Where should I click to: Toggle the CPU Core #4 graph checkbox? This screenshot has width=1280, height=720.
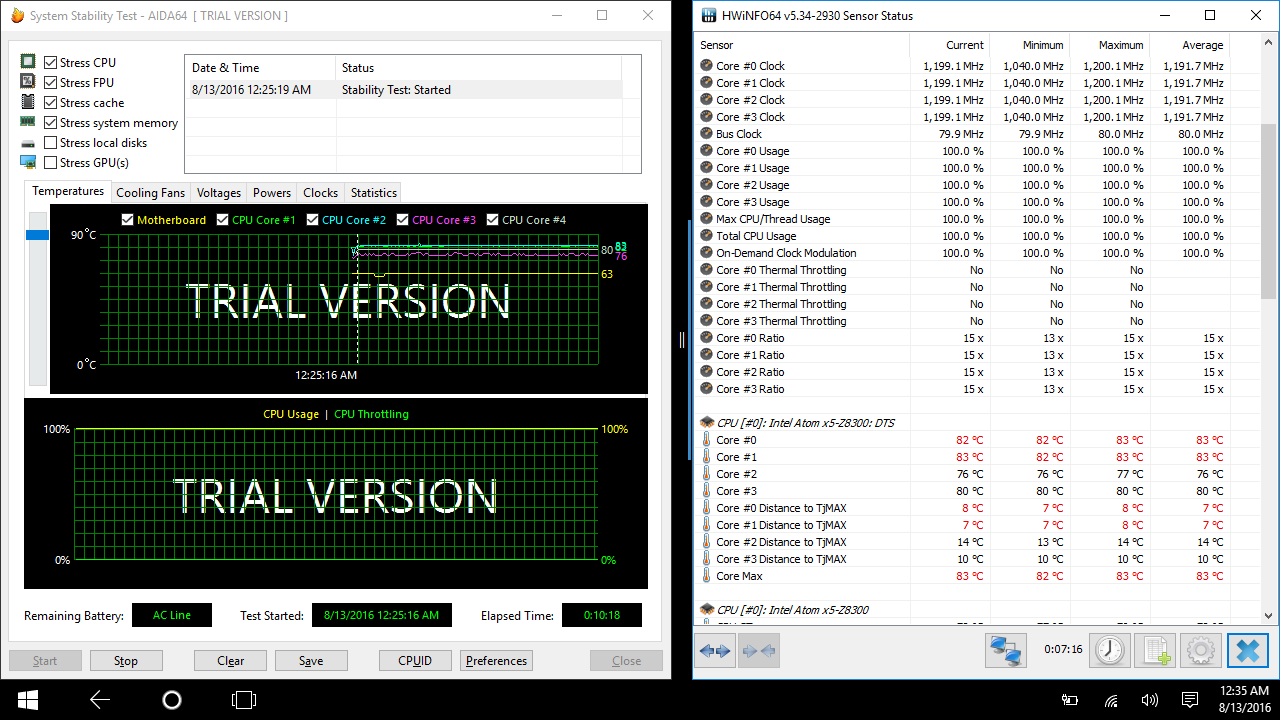(493, 220)
